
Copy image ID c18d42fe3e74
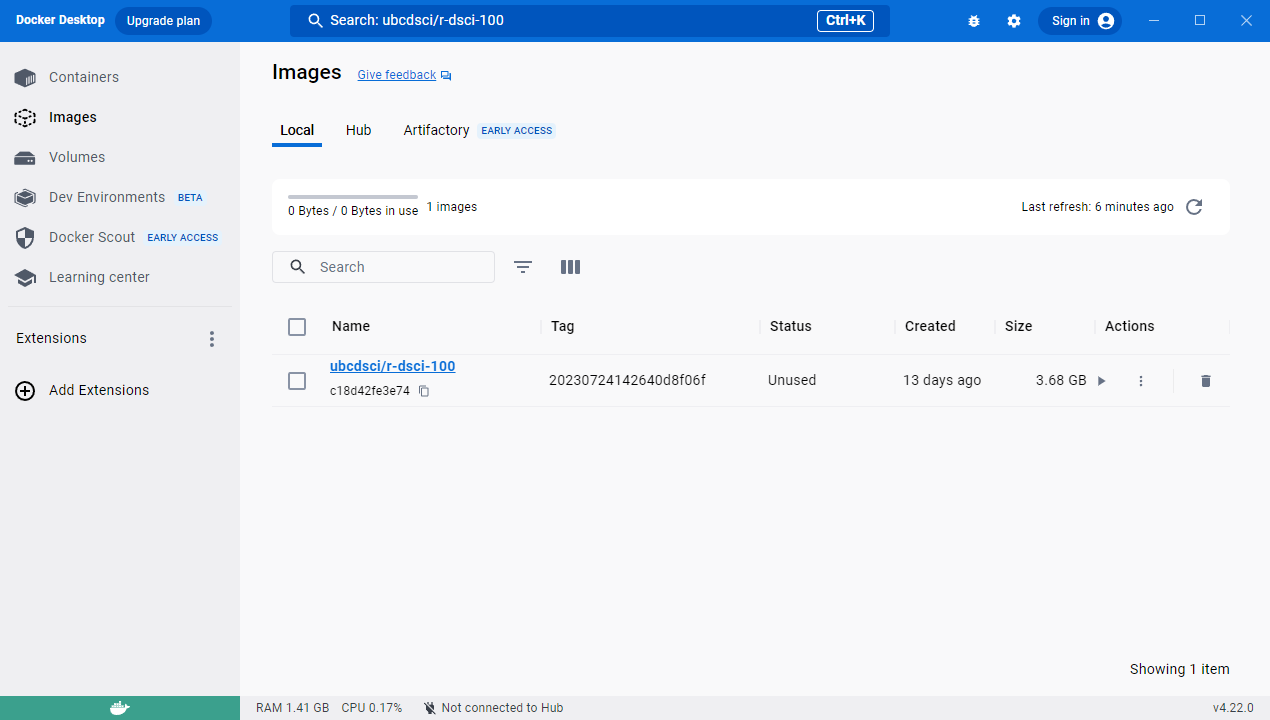pos(424,391)
